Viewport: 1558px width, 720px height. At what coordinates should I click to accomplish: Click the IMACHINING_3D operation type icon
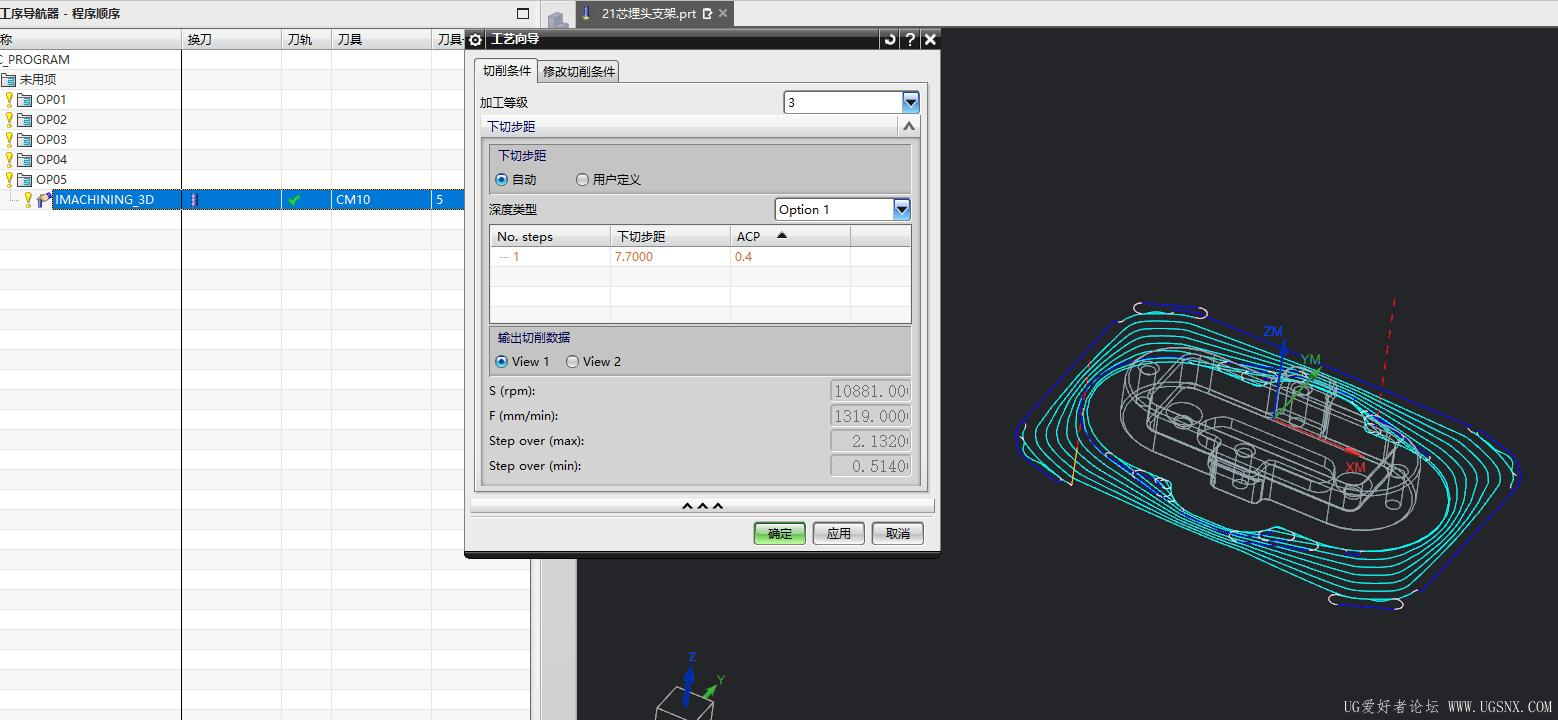pyautogui.click(x=44, y=200)
